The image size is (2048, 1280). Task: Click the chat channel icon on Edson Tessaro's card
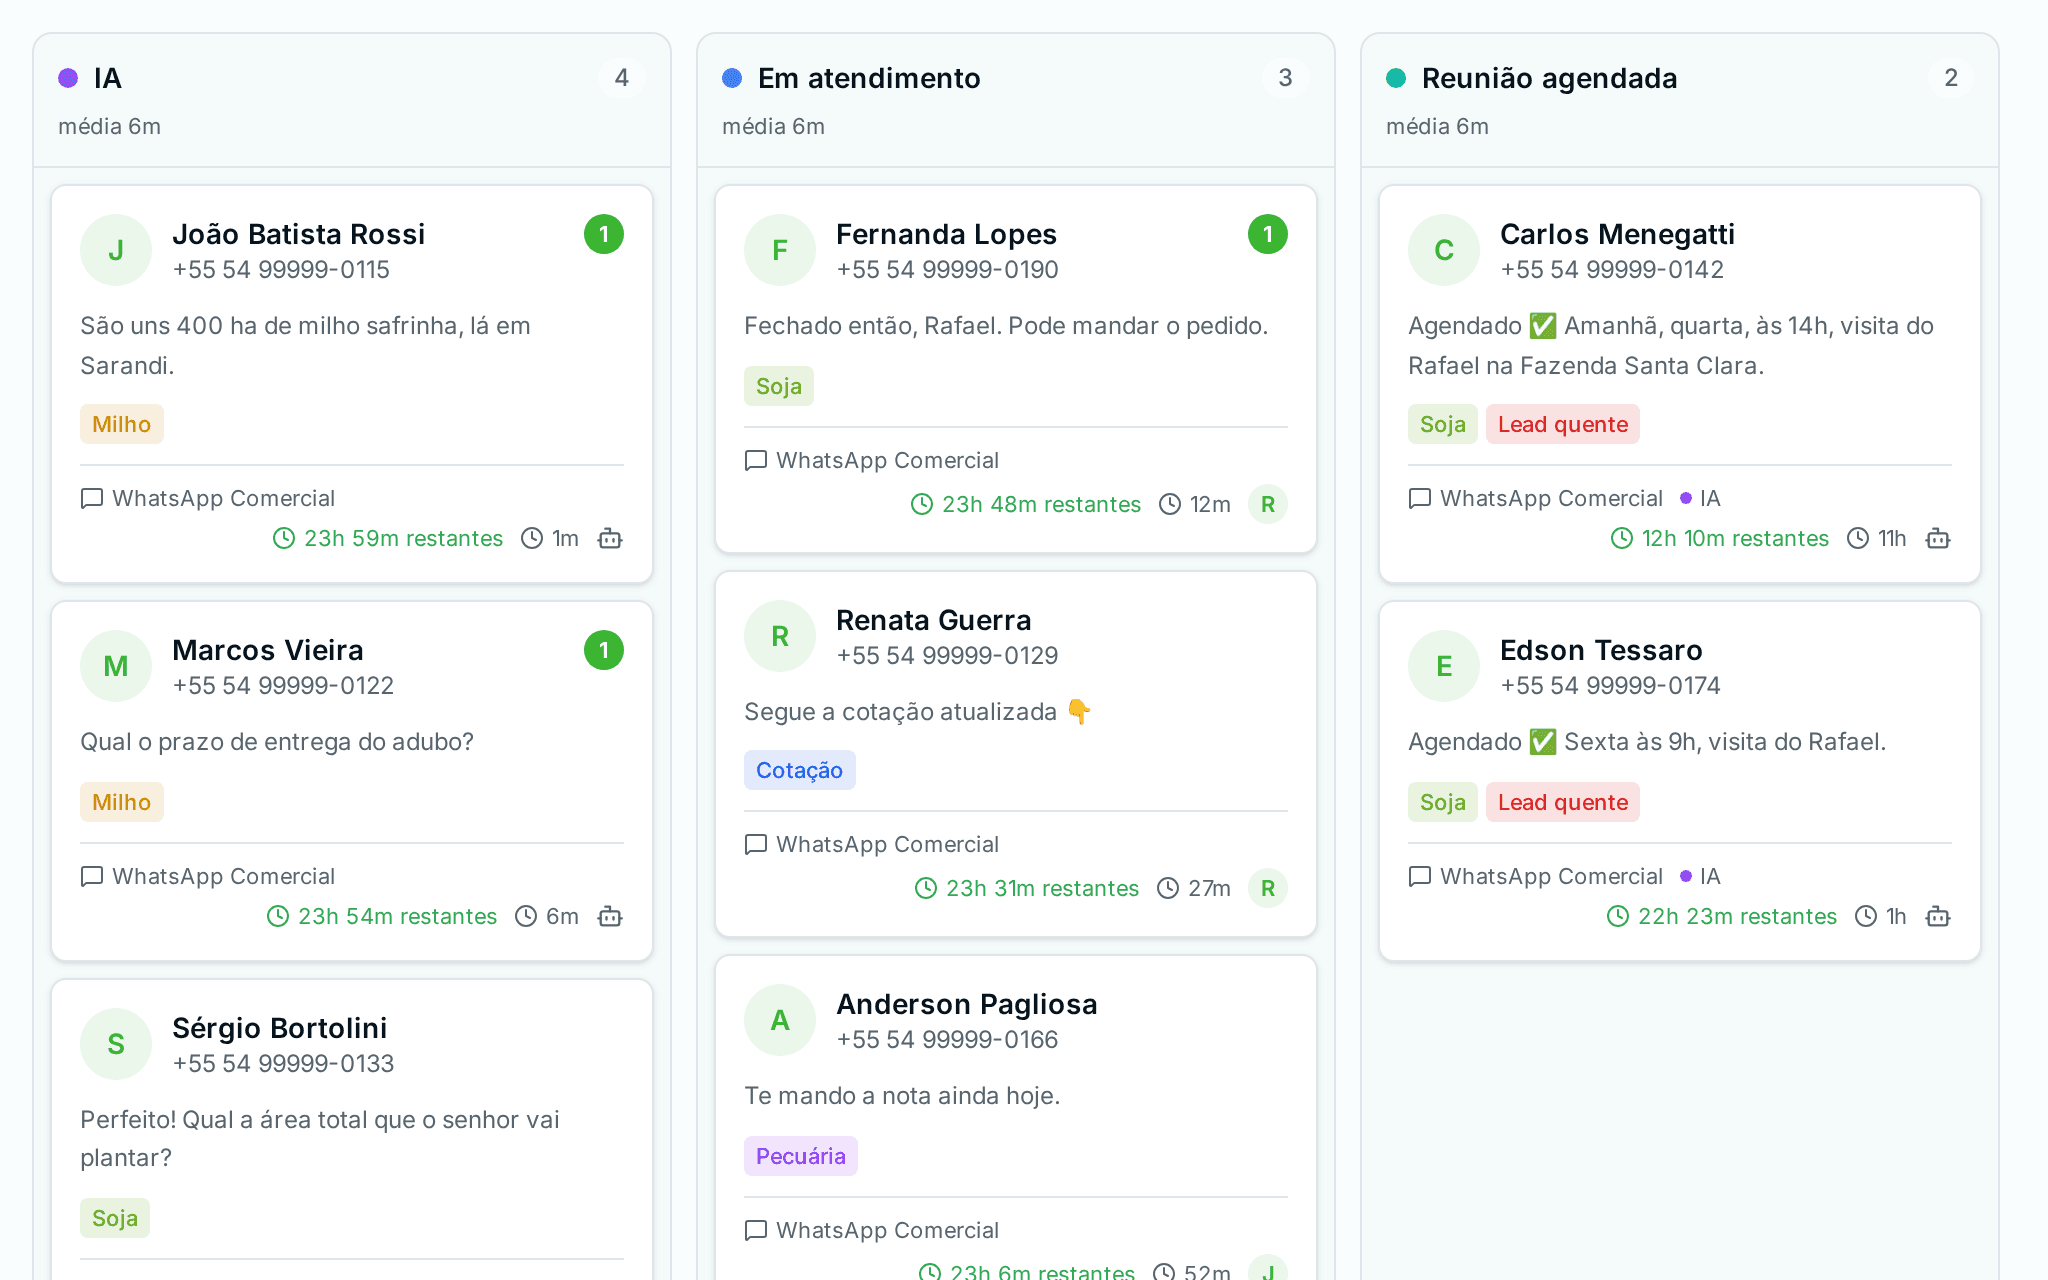(x=1420, y=876)
